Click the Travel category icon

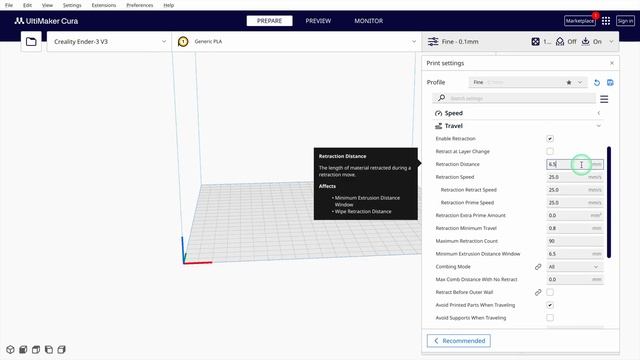pyautogui.click(x=438, y=126)
